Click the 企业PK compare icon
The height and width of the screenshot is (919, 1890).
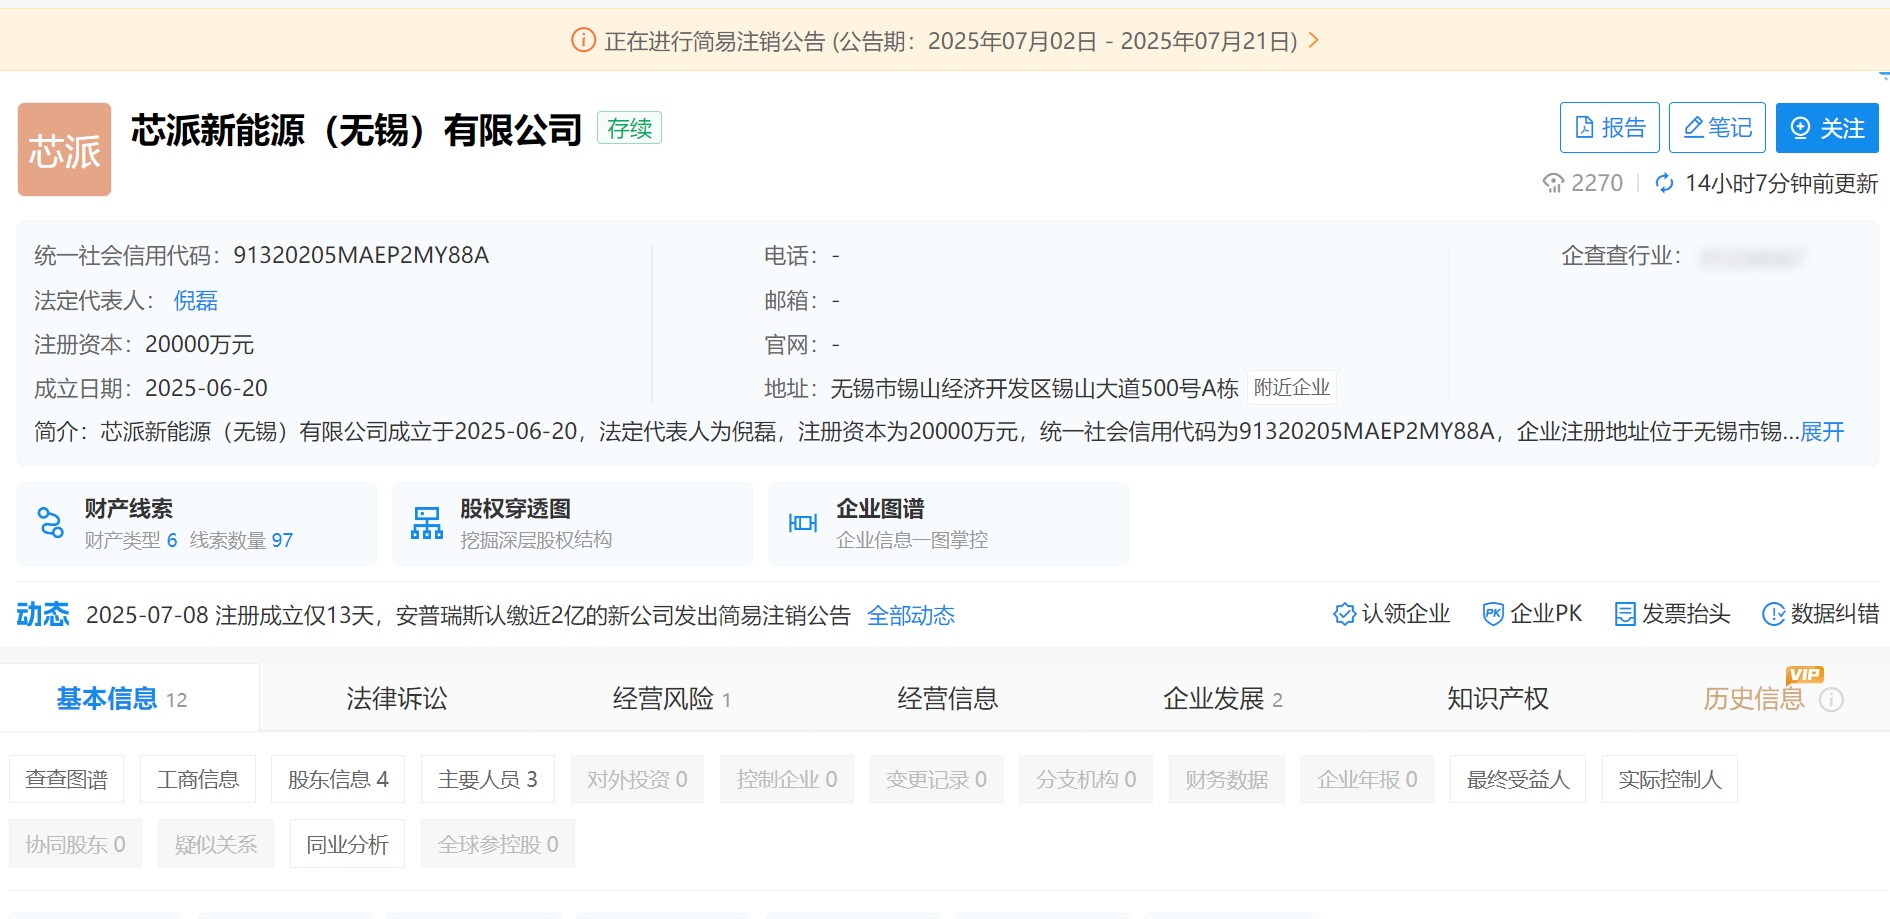tap(1492, 614)
